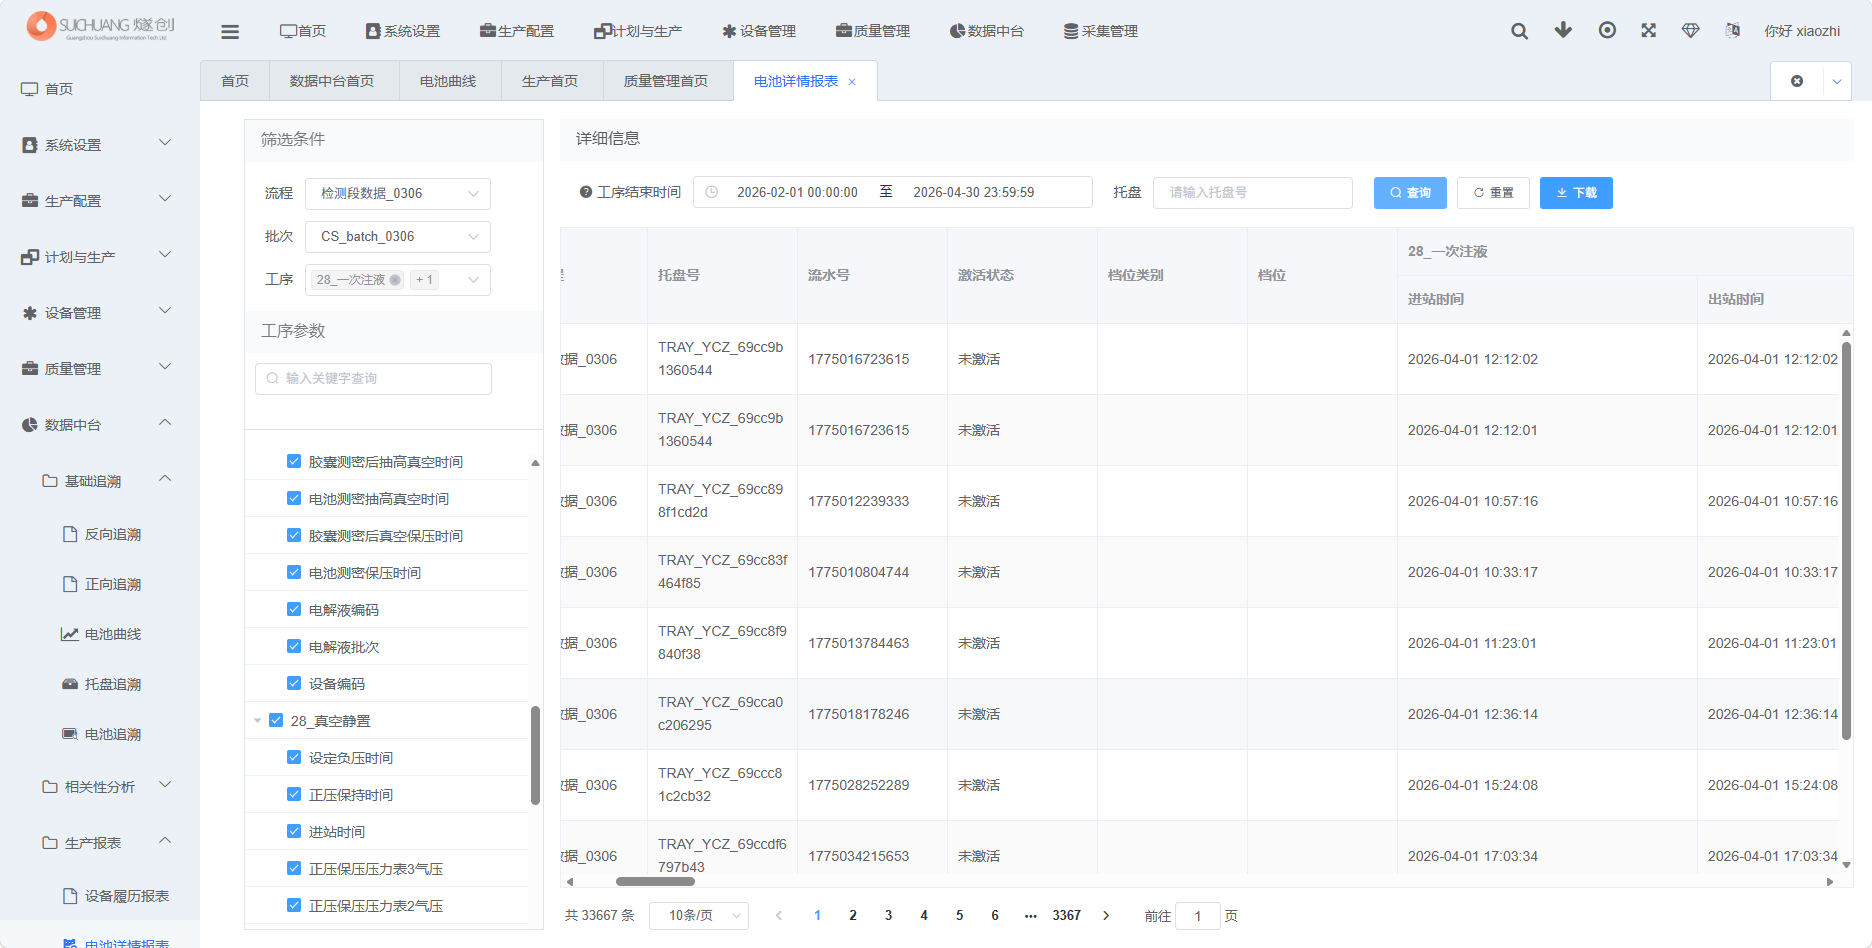Click the 下载 download button
Viewport: 1872px width, 948px height.
point(1576,192)
